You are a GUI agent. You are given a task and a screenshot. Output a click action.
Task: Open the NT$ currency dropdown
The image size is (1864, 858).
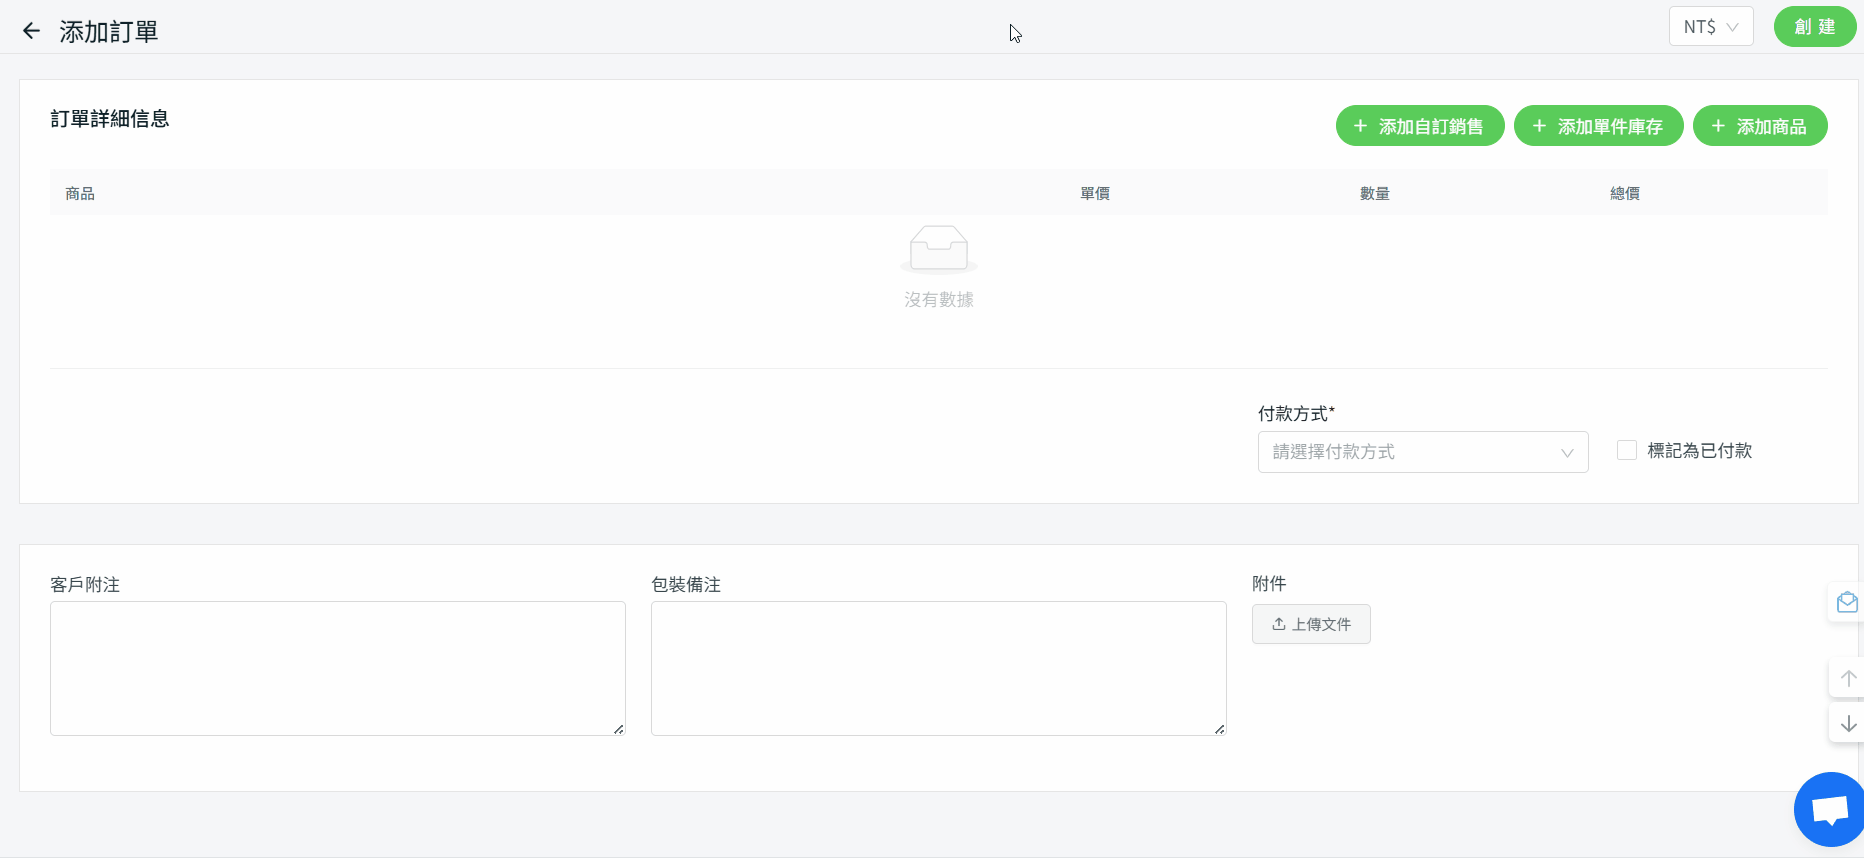pyautogui.click(x=1711, y=27)
